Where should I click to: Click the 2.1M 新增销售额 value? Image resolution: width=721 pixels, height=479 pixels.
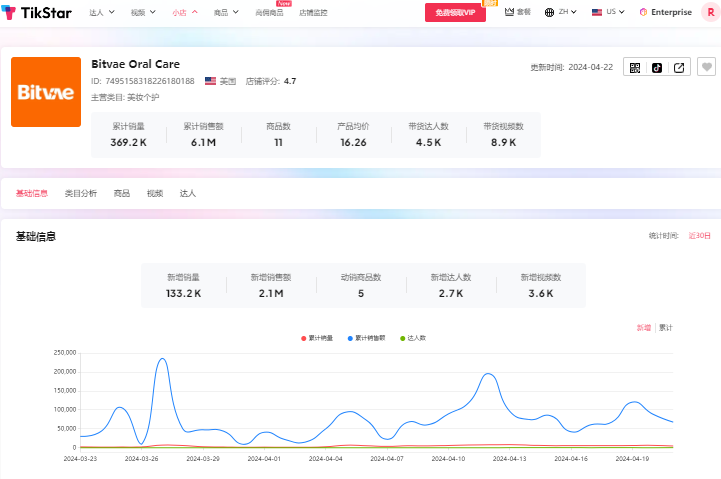tap(271, 293)
